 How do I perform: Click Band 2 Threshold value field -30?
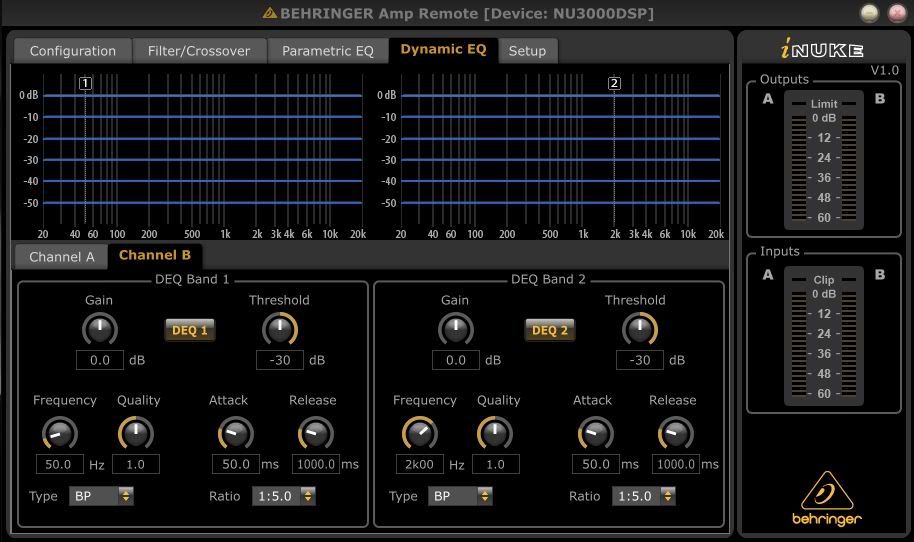[640, 360]
